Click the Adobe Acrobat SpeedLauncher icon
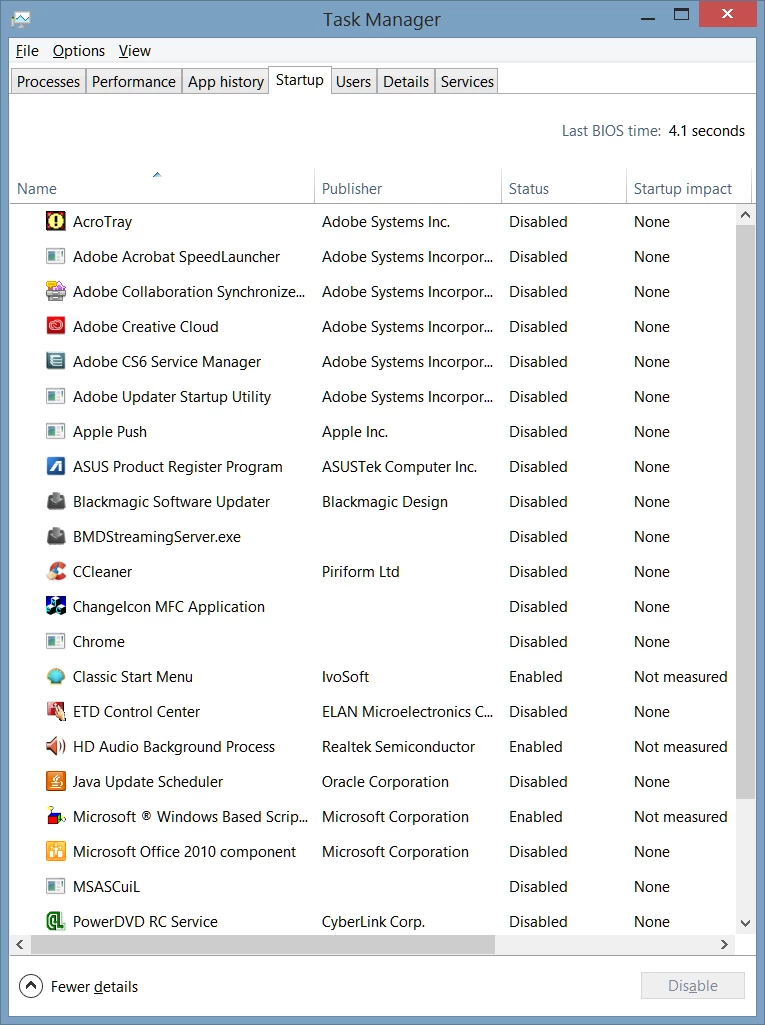 [x=56, y=256]
